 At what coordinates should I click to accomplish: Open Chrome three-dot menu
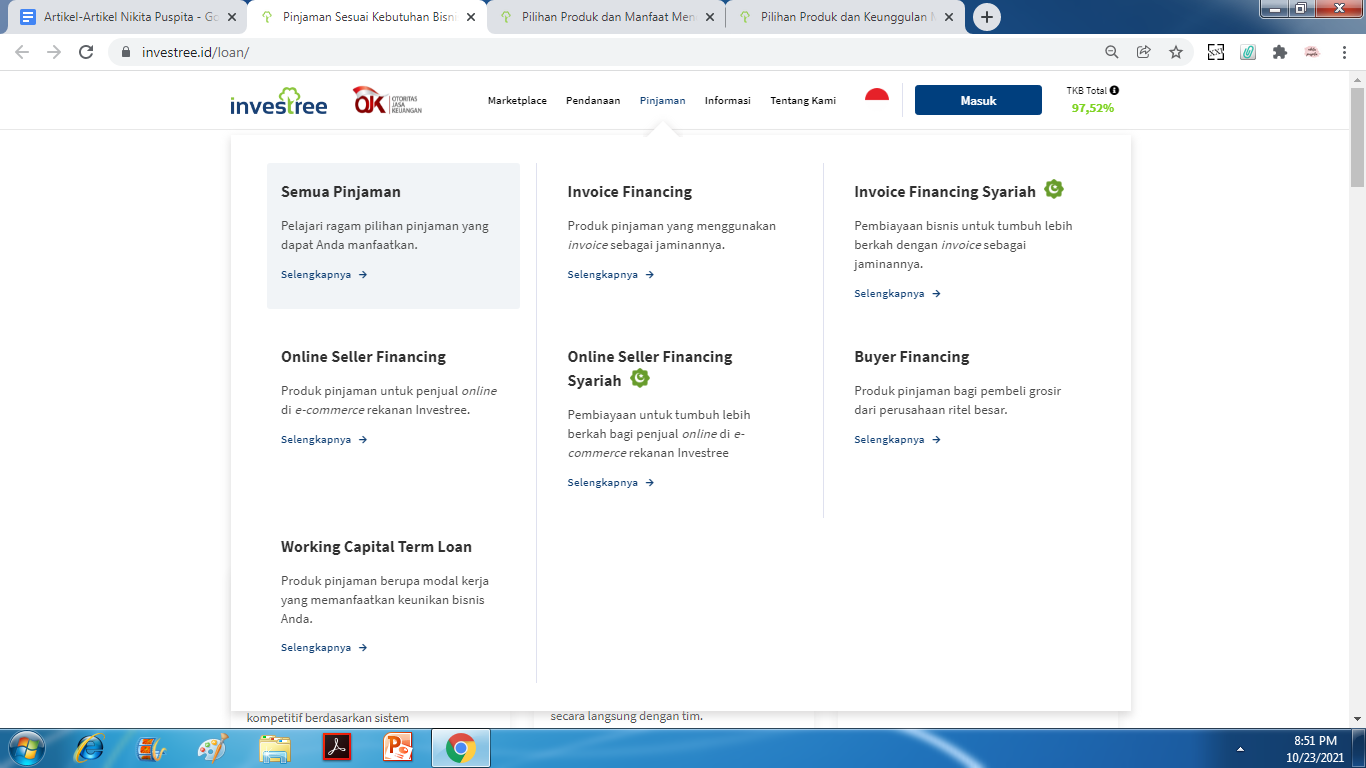(1344, 52)
